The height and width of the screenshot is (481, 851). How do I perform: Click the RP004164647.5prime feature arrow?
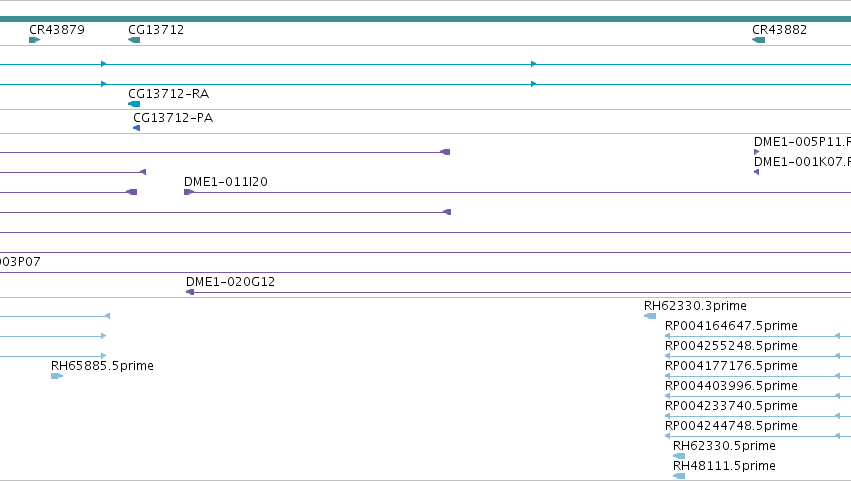point(668,336)
